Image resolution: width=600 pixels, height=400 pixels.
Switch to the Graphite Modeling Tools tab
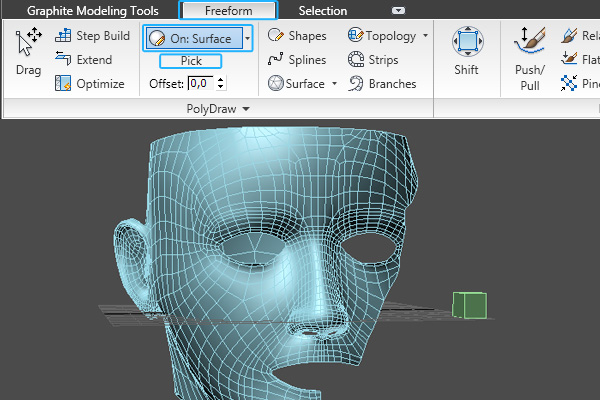92,11
